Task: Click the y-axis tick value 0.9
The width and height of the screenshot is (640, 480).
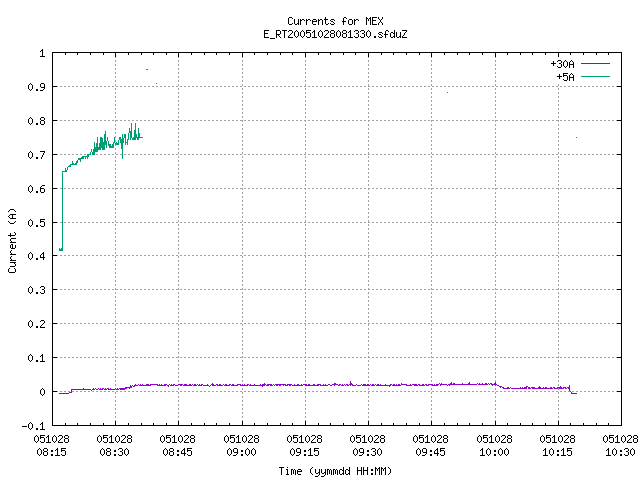Action: (x=36, y=87)
